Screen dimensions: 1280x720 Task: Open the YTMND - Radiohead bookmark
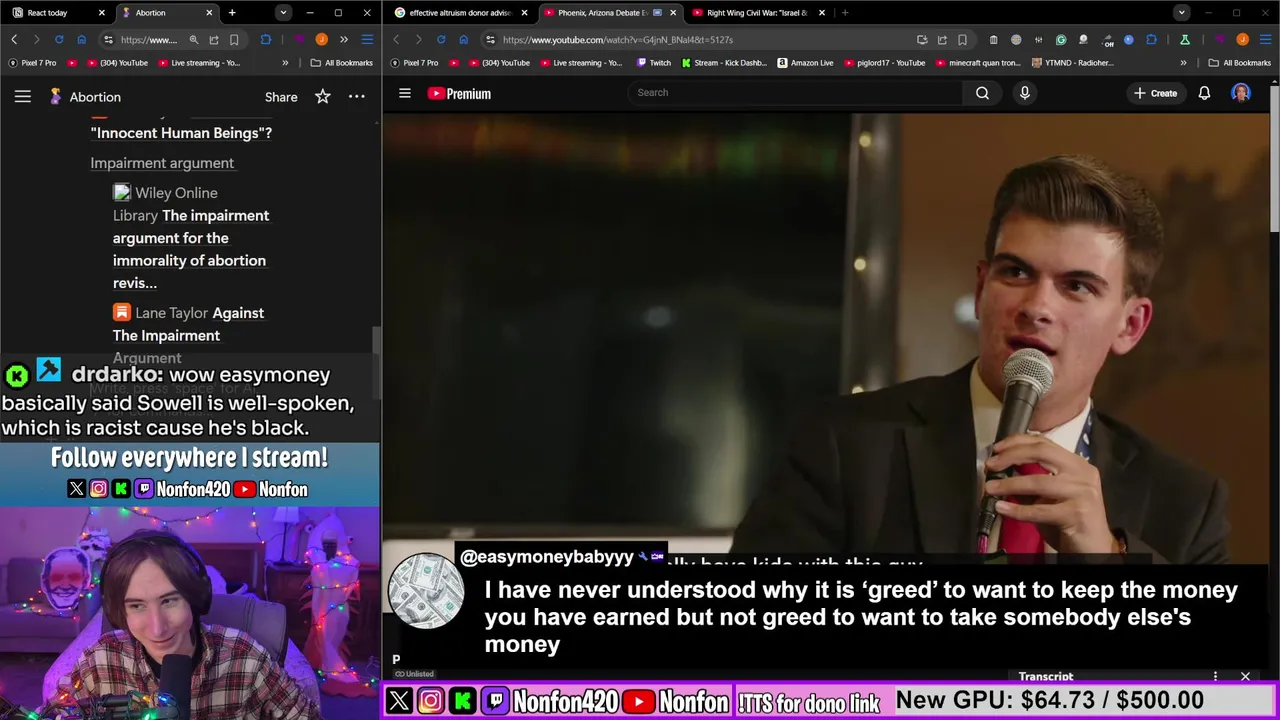(x=1072, y=63)
